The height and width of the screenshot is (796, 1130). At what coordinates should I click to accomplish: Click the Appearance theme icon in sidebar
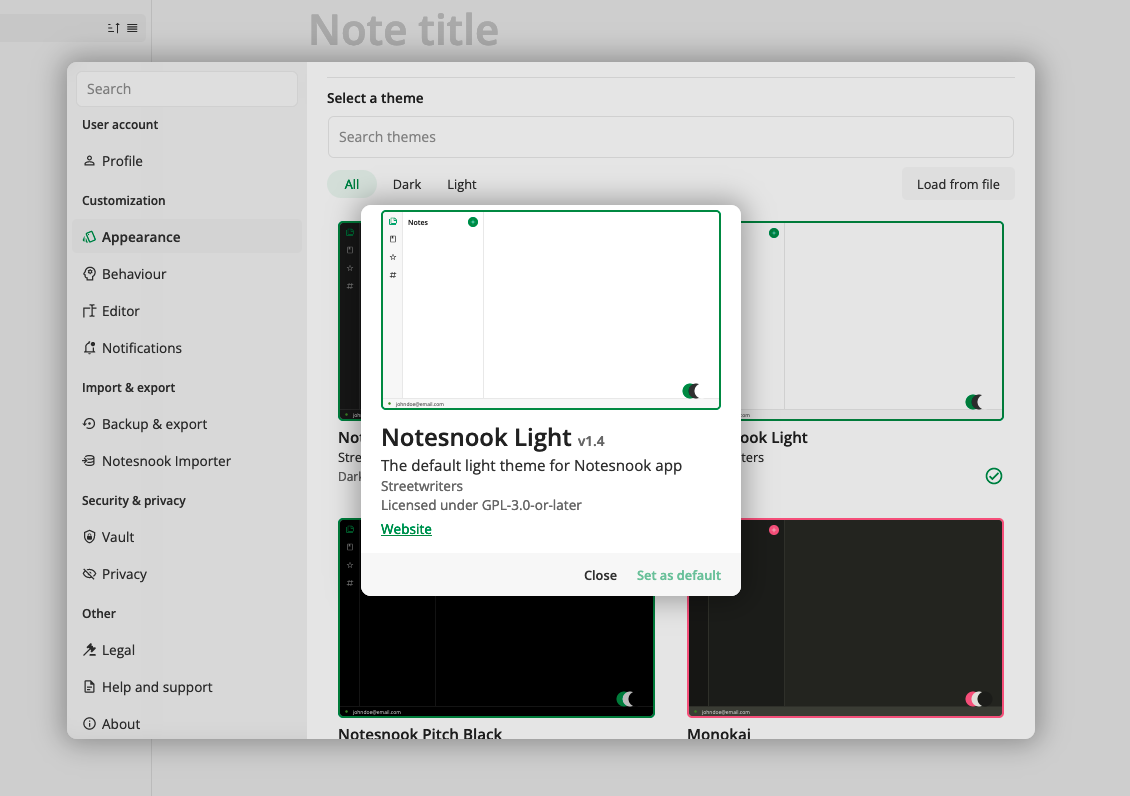click(x=89, y=237)
